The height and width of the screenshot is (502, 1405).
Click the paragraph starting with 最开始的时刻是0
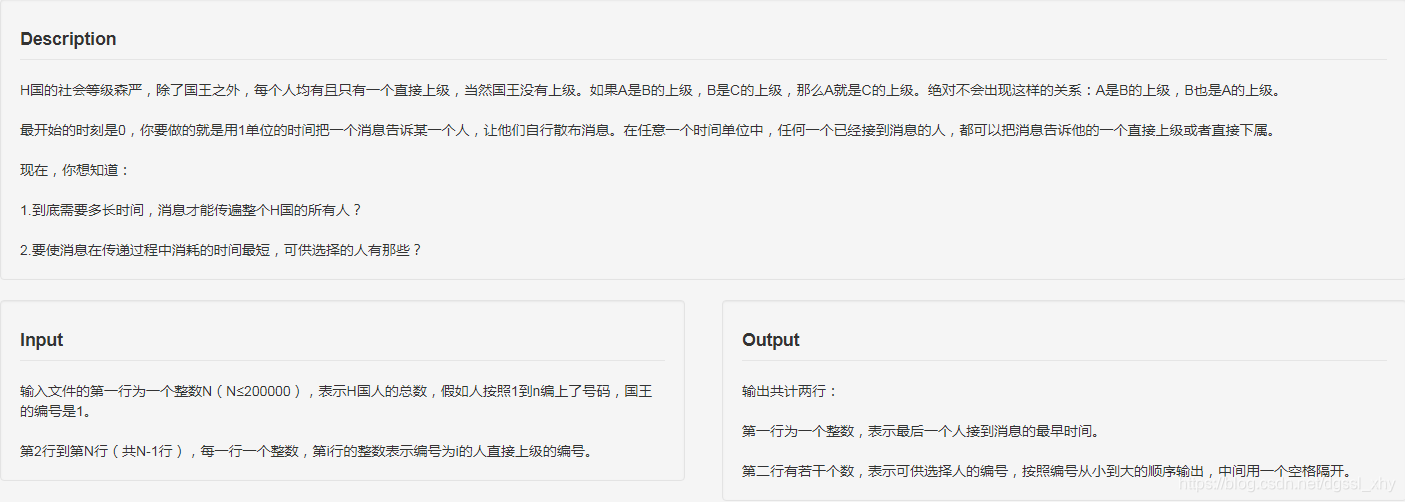click(x=647, y=130)
